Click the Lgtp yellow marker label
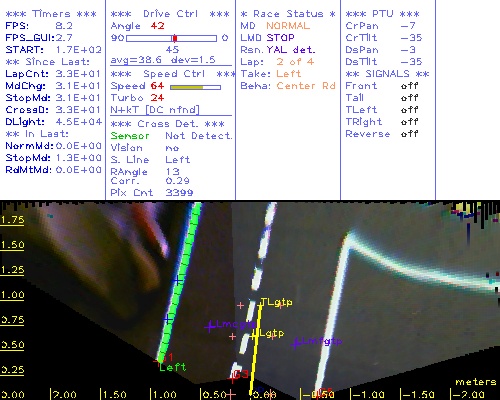Screen dimensions: 500x400 coord(272,333)
